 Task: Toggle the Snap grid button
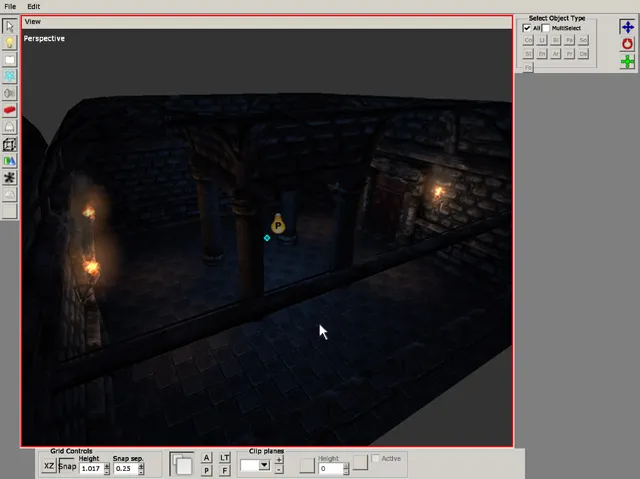coord(66,466)
